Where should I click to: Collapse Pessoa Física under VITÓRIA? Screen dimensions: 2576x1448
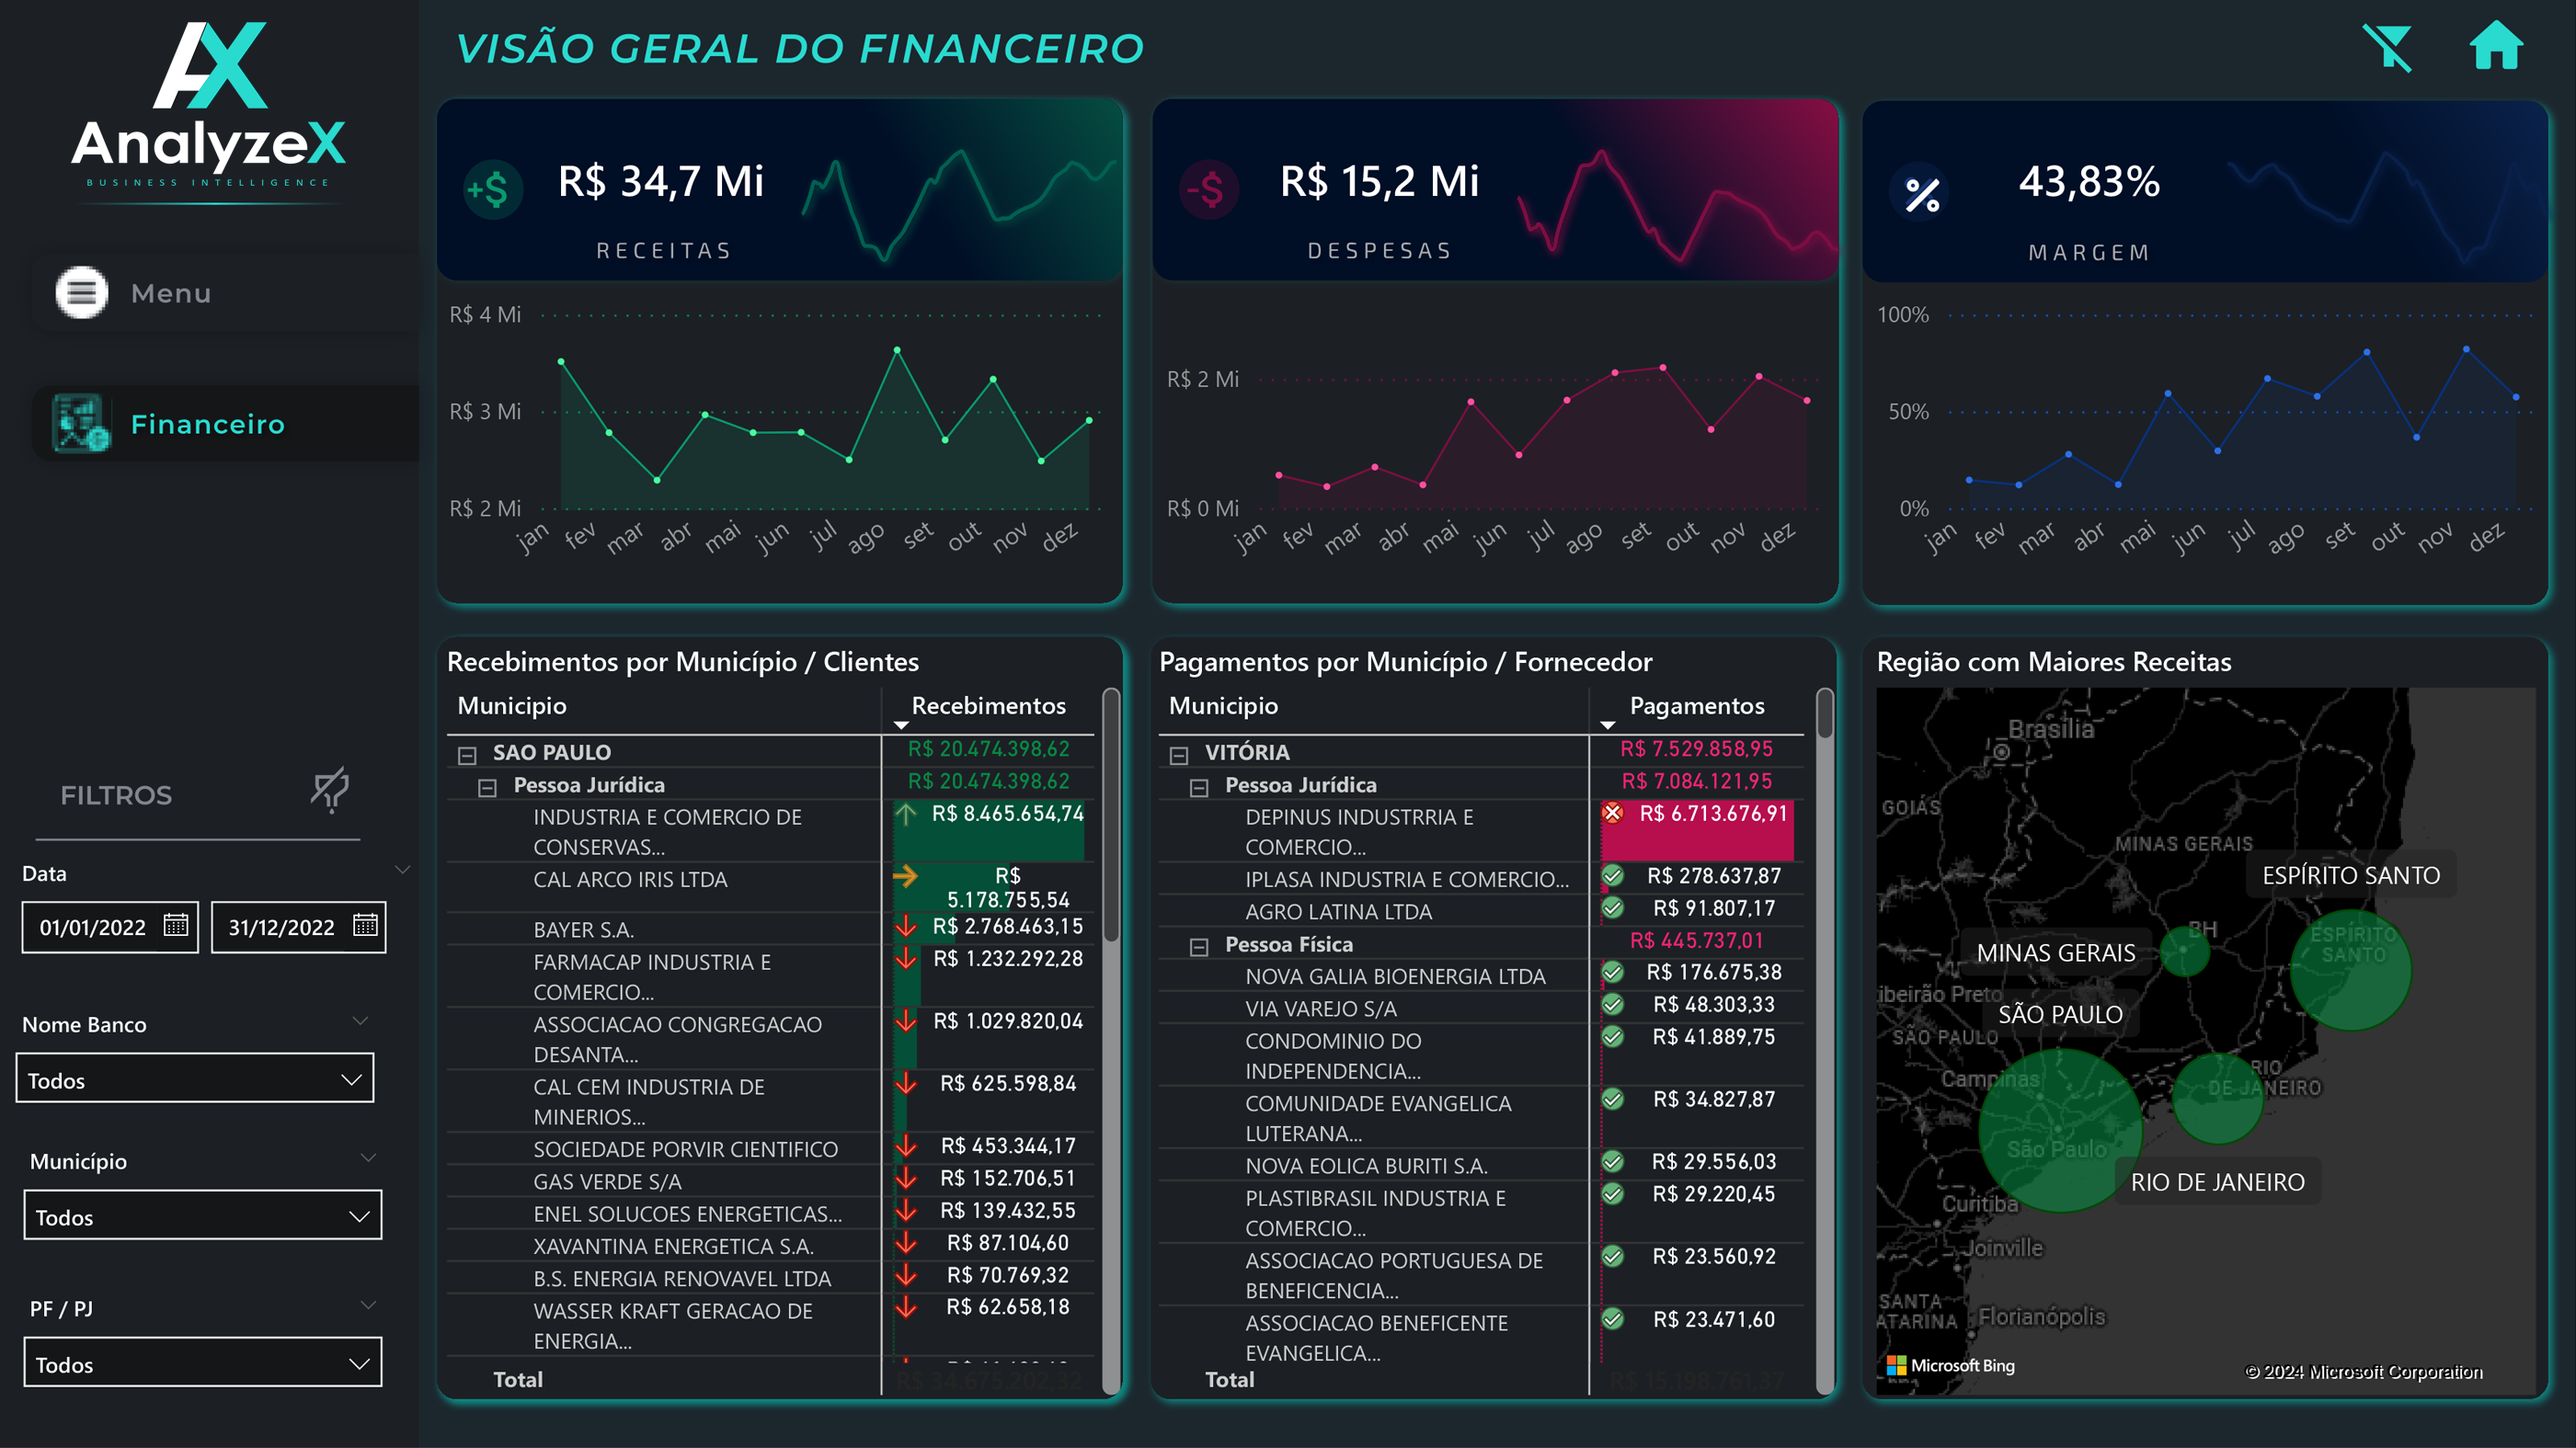(1199, 946)
